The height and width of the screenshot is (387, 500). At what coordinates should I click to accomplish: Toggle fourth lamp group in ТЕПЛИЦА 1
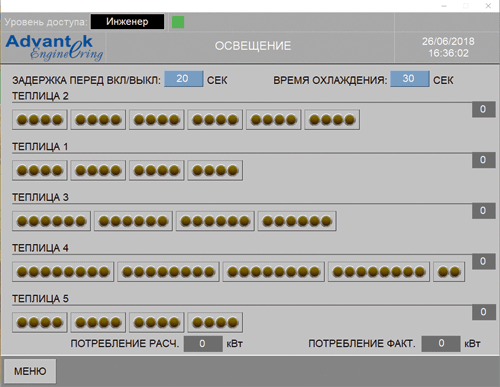click(x=215, y=170)
